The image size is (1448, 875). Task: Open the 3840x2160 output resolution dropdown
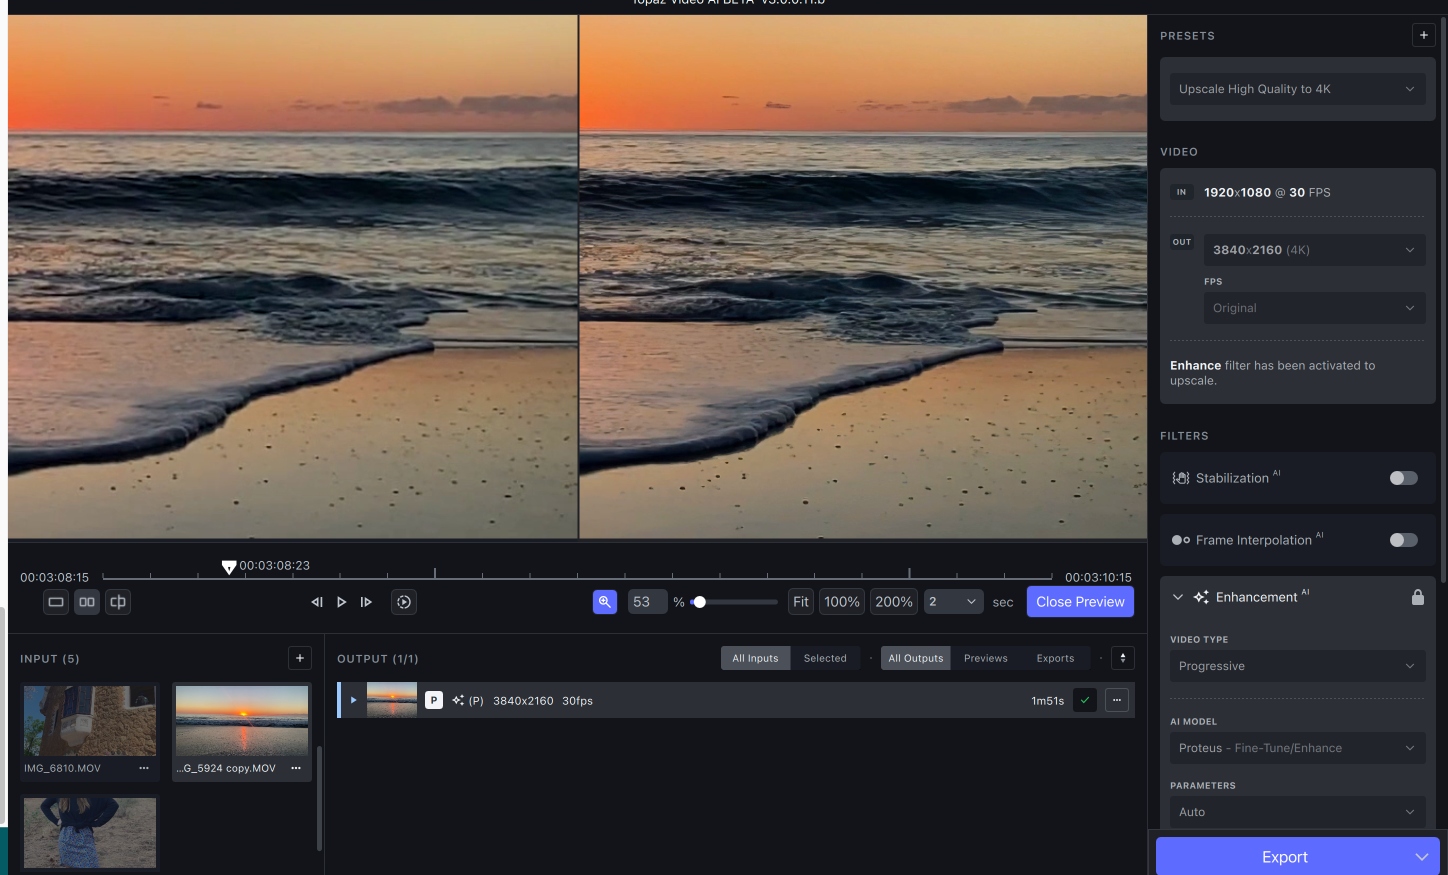[1314, 250]
